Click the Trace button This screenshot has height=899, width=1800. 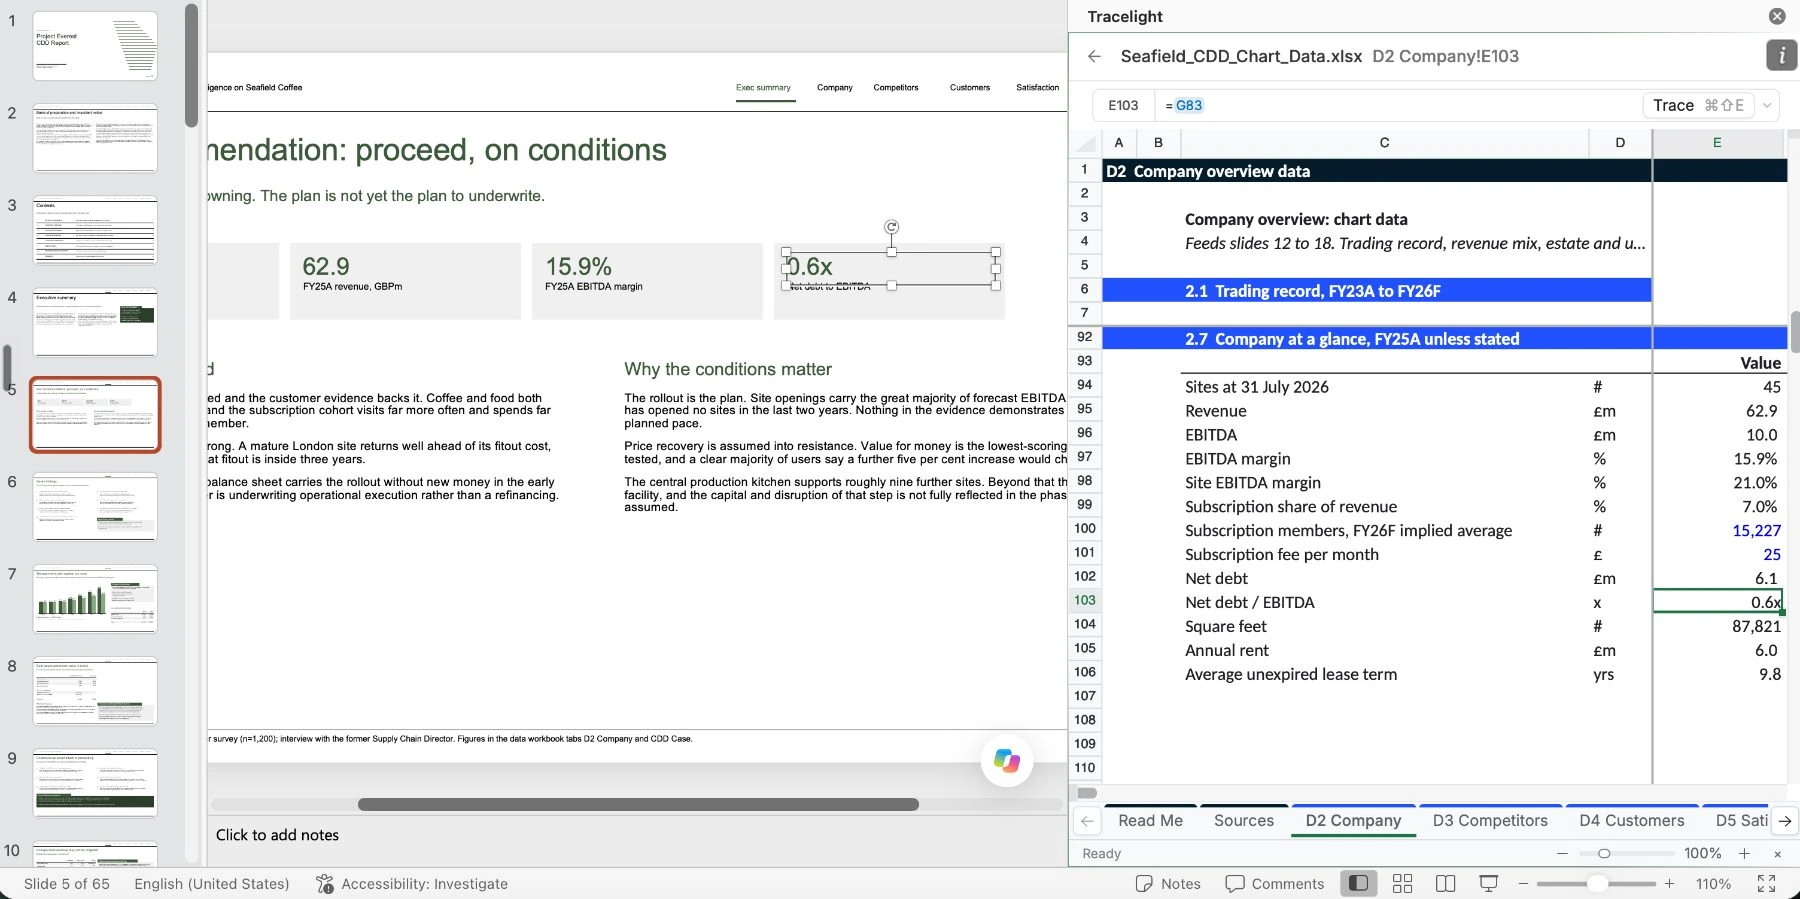[1698, 105]
